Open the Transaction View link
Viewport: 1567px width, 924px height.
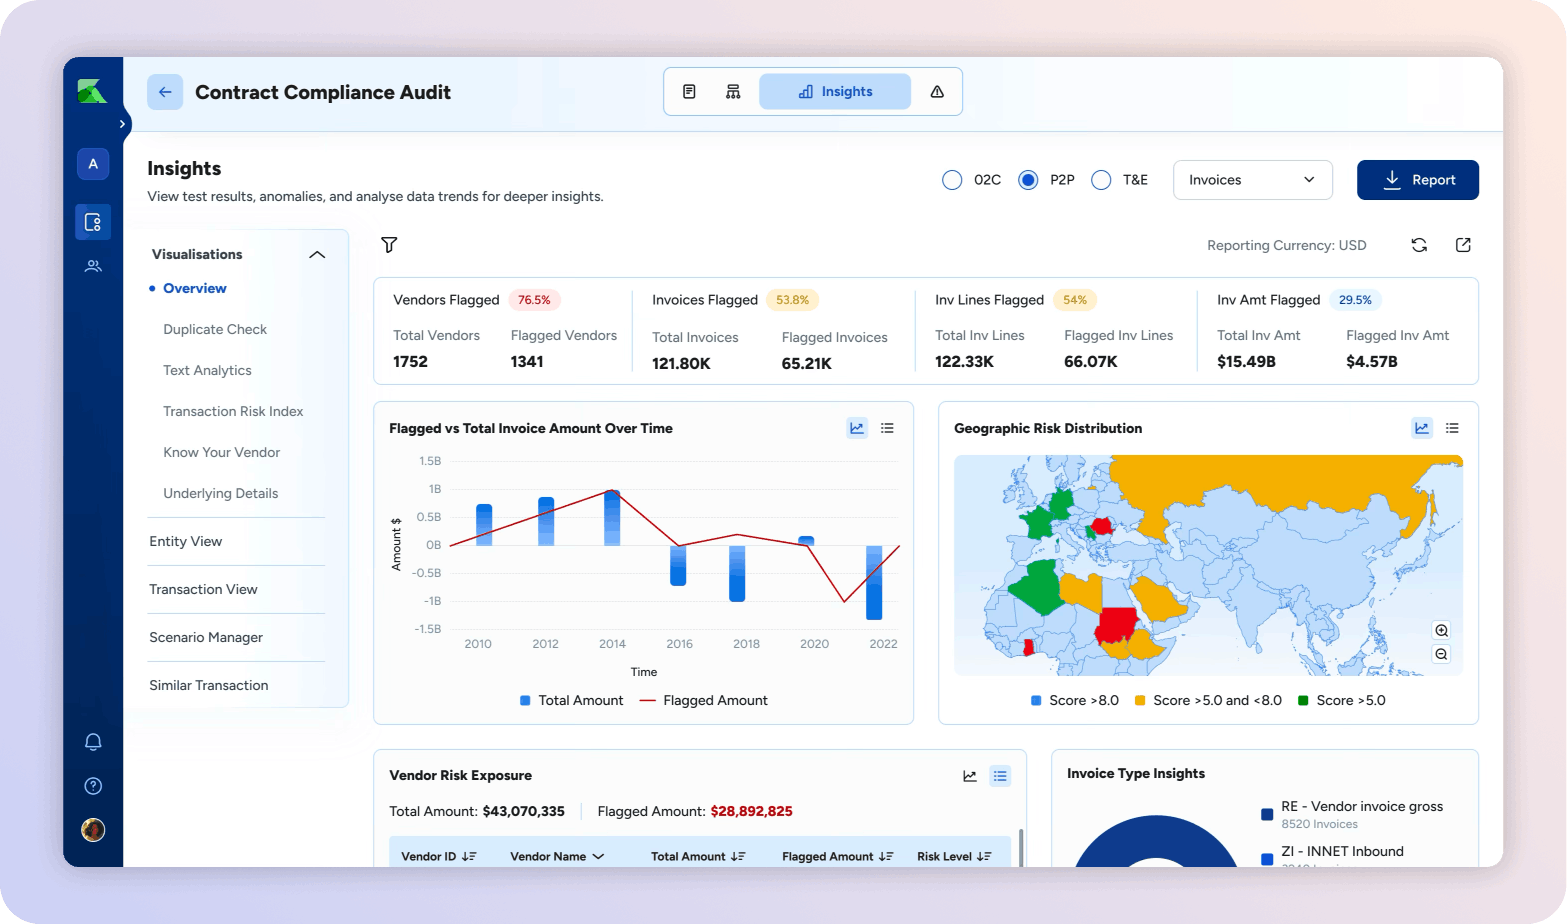[203, 589]
